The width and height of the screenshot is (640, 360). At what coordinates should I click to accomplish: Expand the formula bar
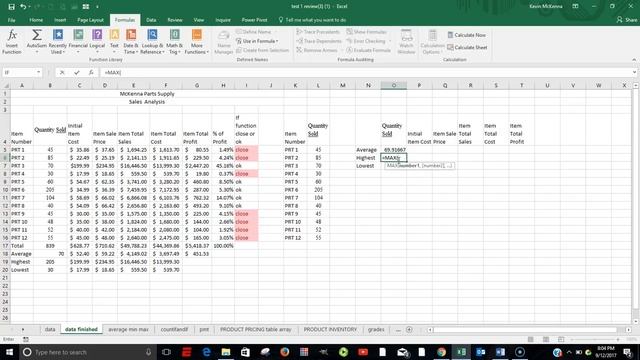634,73
